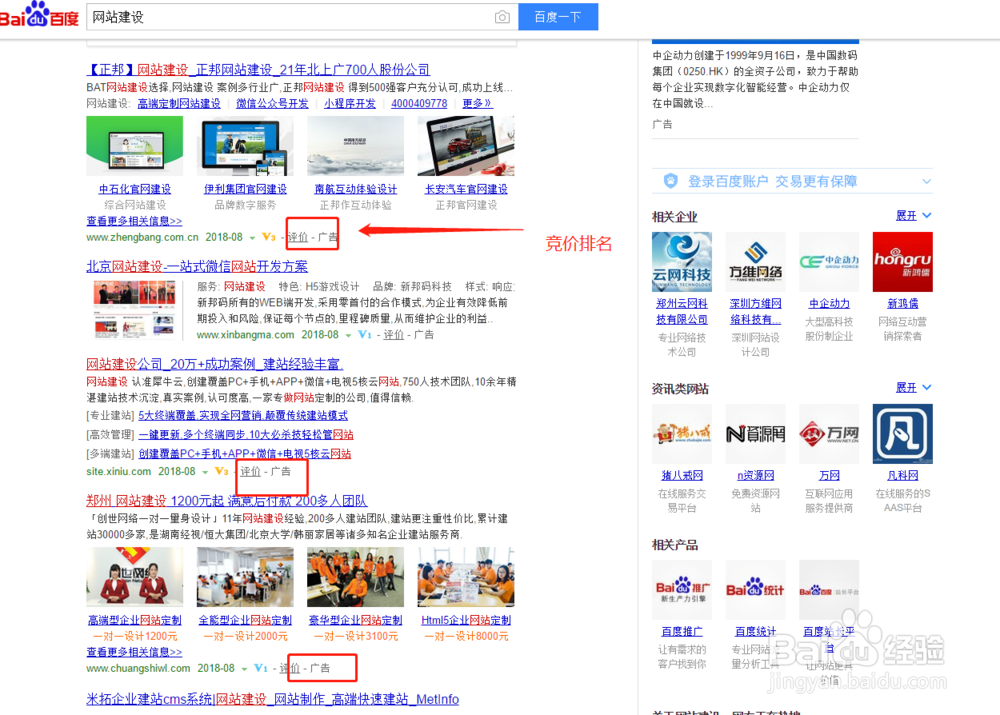Expand dropdown arrow beside www.xinbangma.com
The image size is (1000, 715).
click(x=348, y=335)
